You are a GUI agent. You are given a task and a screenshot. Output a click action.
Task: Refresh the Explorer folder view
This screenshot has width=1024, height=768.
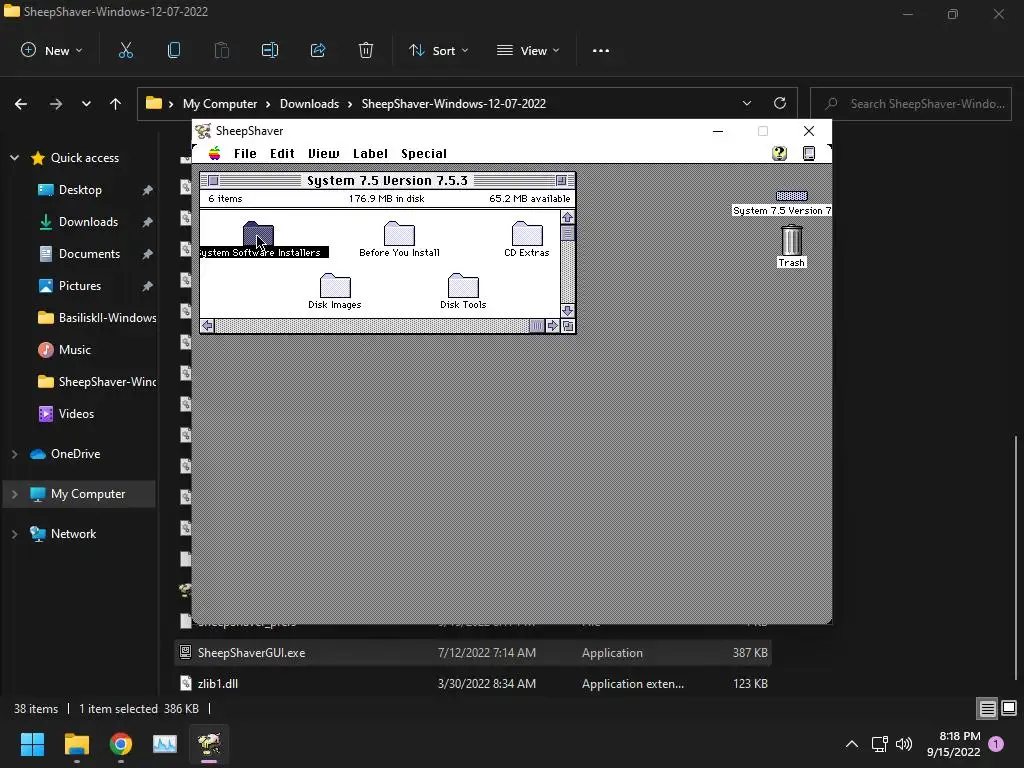tap(780, 103)
